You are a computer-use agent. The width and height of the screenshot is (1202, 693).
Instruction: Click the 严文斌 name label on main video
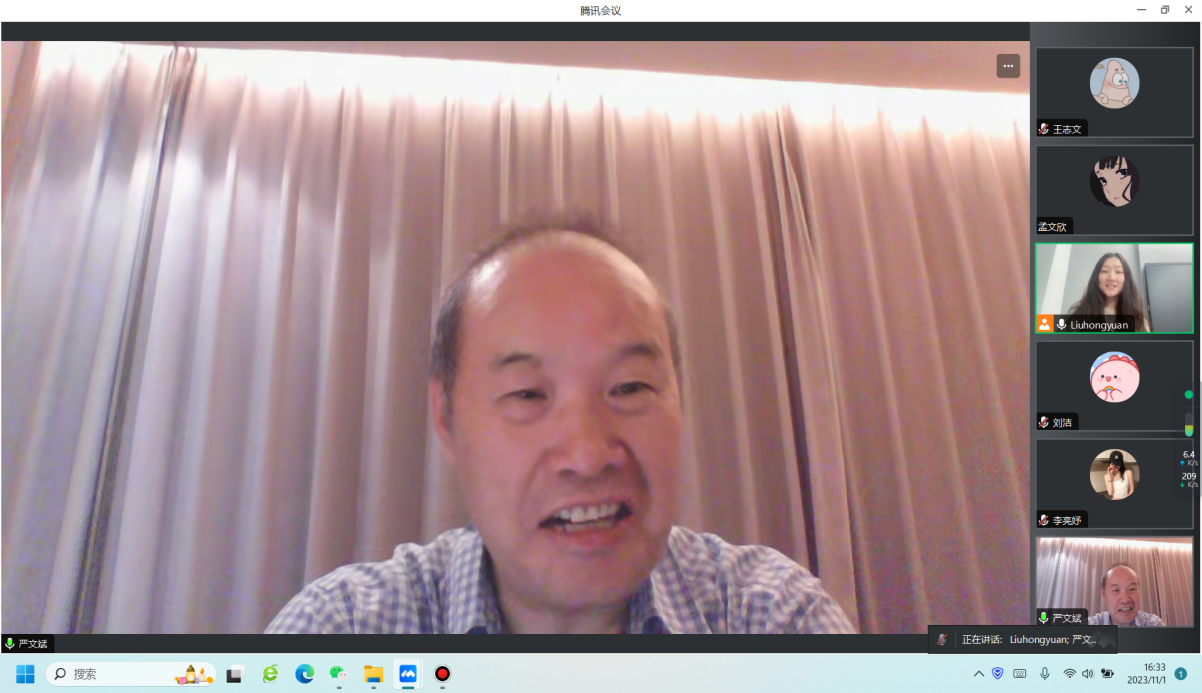(33, 644)
